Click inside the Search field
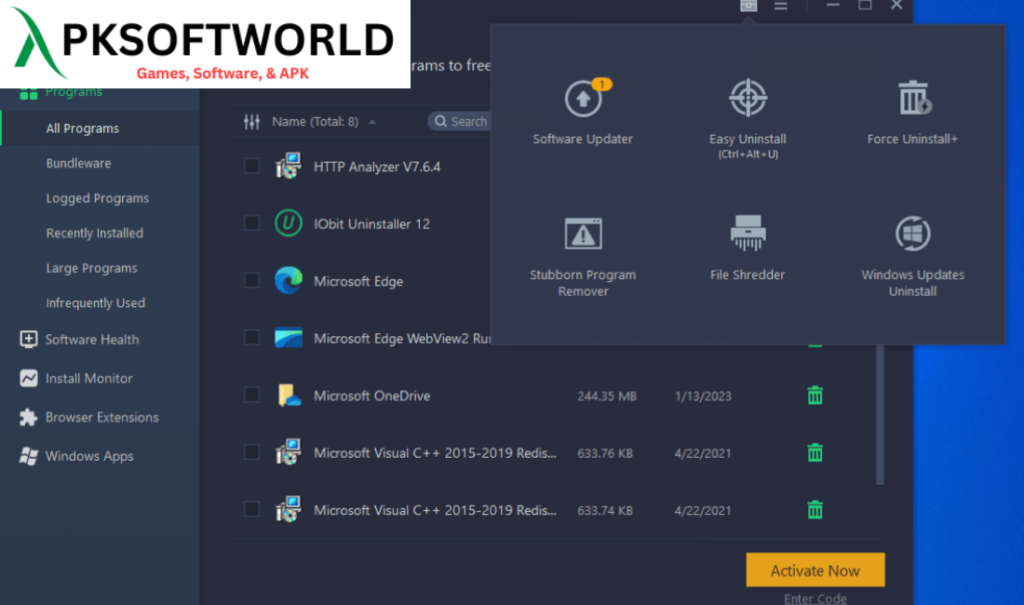Image resolution: width=1024 pixels, height=605 pixels. [460, 122]
